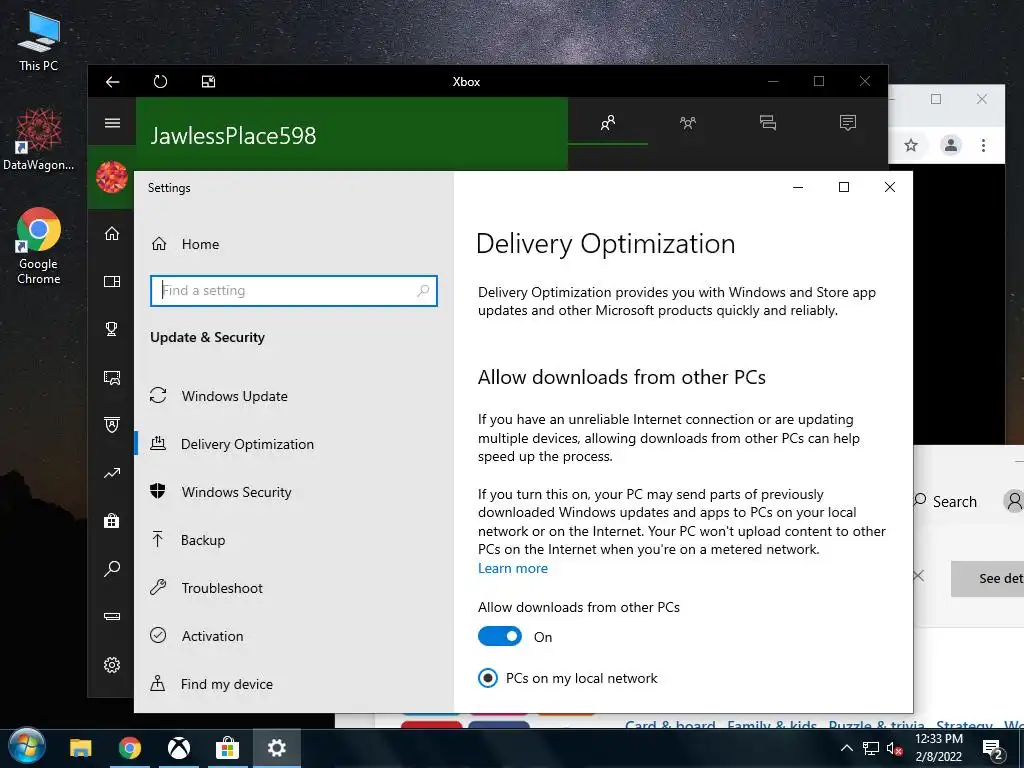
Task: Open Xbox Captures icon in sidebar
Action: 112,377
